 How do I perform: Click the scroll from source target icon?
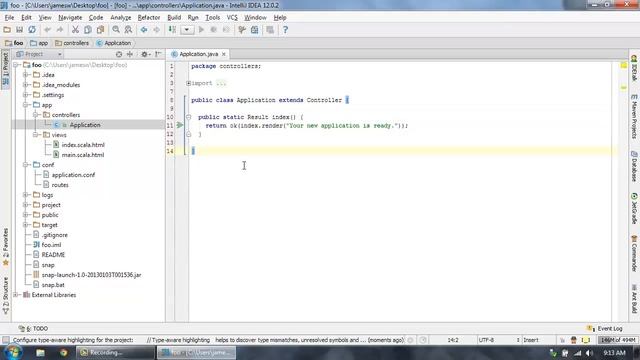coord(119,54)
